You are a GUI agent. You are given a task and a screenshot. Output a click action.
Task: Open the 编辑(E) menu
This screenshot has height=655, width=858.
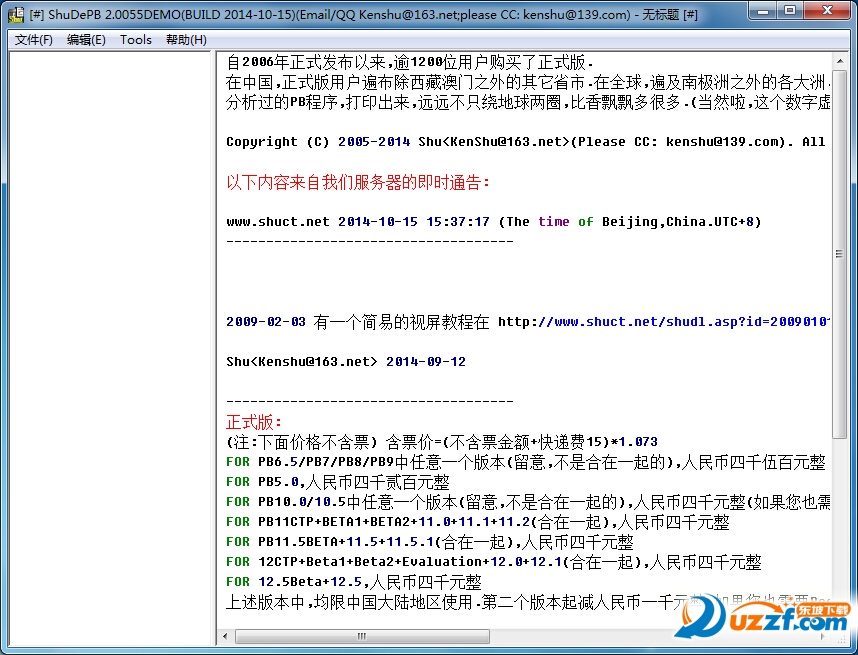tap(86, 40)
